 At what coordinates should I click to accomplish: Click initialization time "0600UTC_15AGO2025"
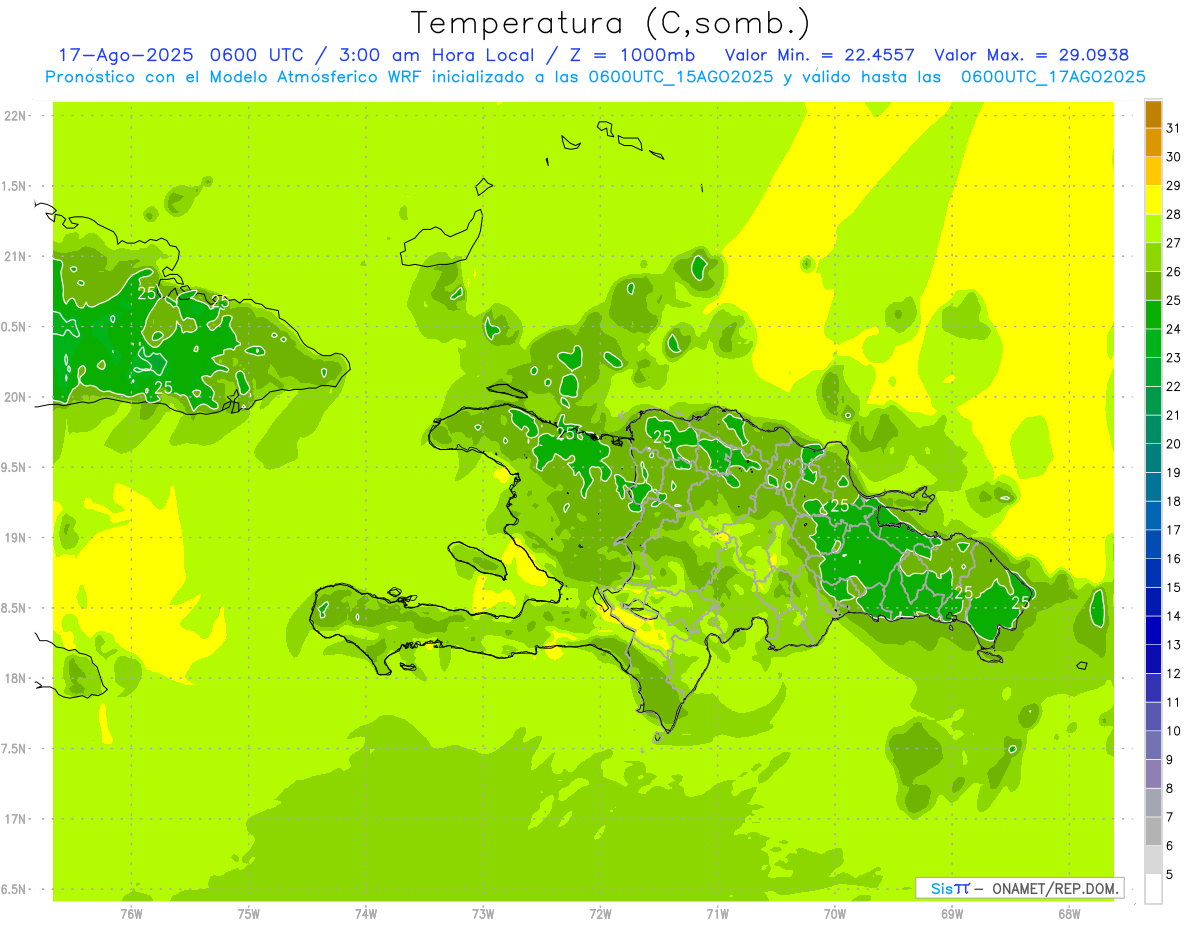681,76
